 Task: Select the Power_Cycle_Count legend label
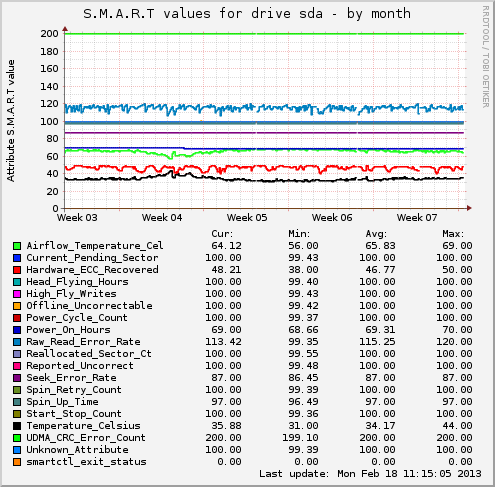pyautogui.click(x=77, y=318)
